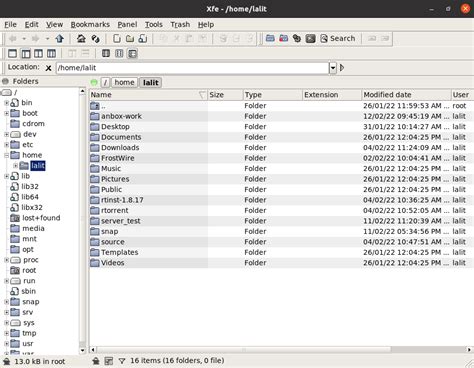This screenshot has height=368, width=474.
Task: Open the Help menu
Action: pos(206,25)
